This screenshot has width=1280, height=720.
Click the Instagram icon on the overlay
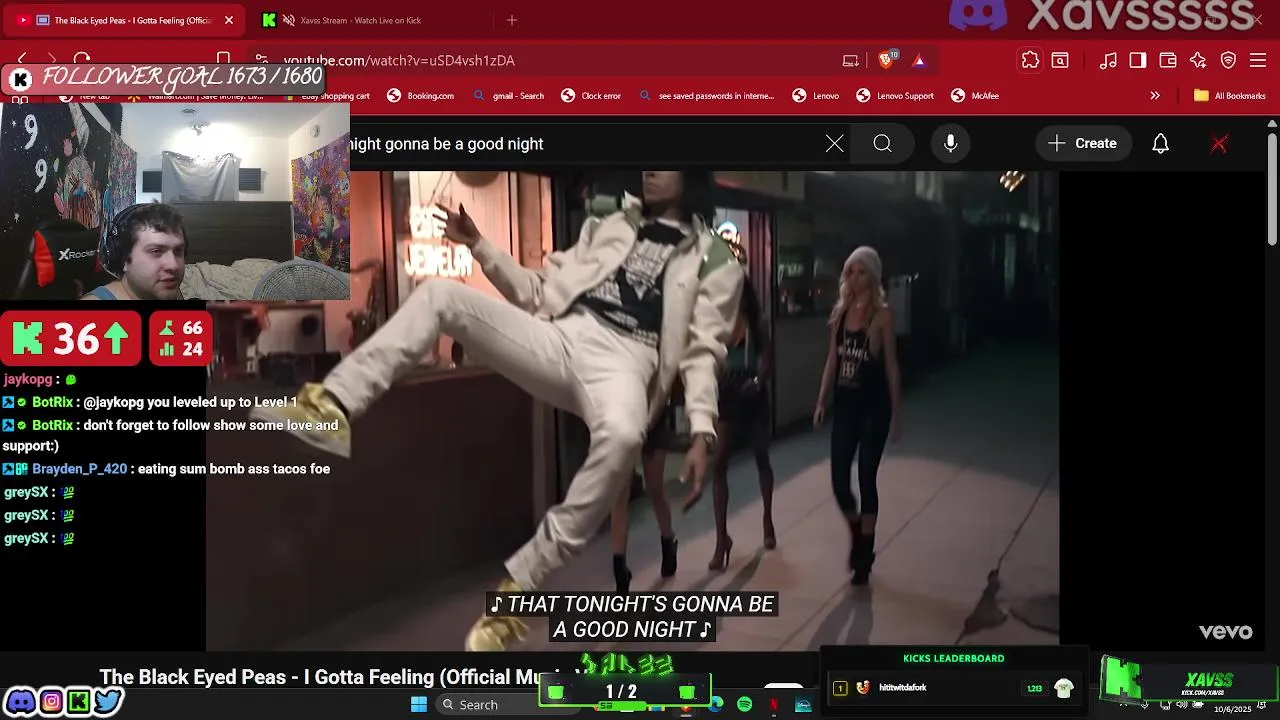click(x=51, y=702)
